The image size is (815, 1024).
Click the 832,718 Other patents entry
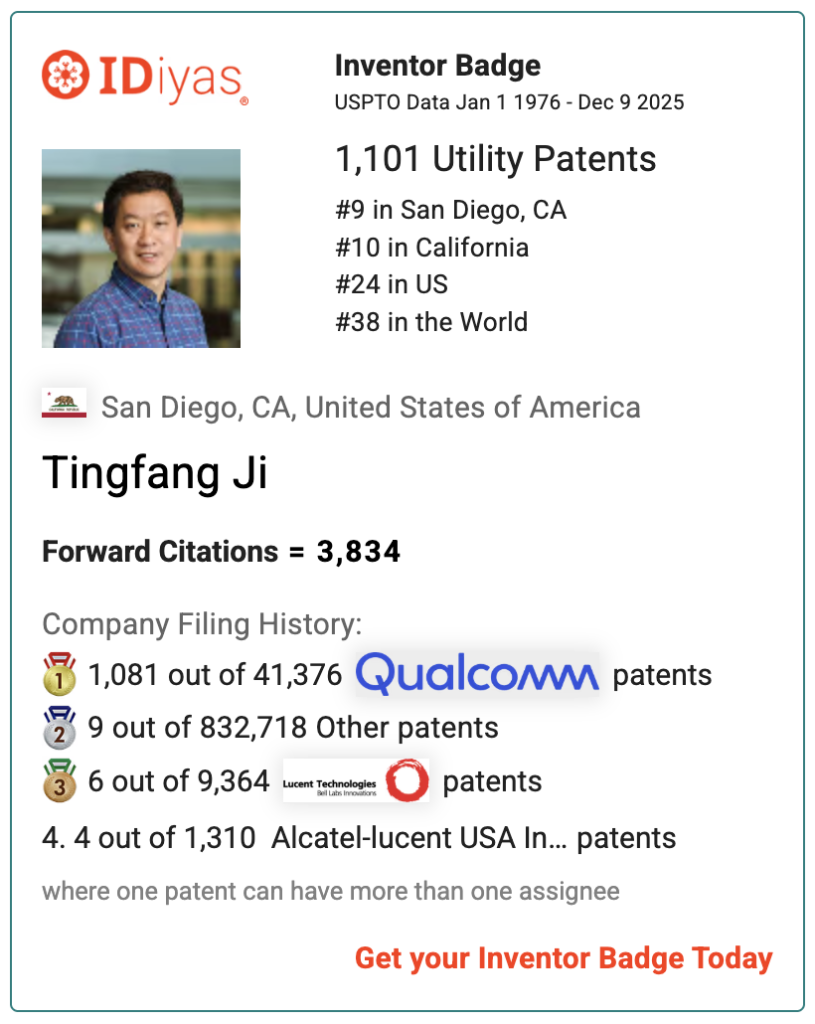[293, 727]
